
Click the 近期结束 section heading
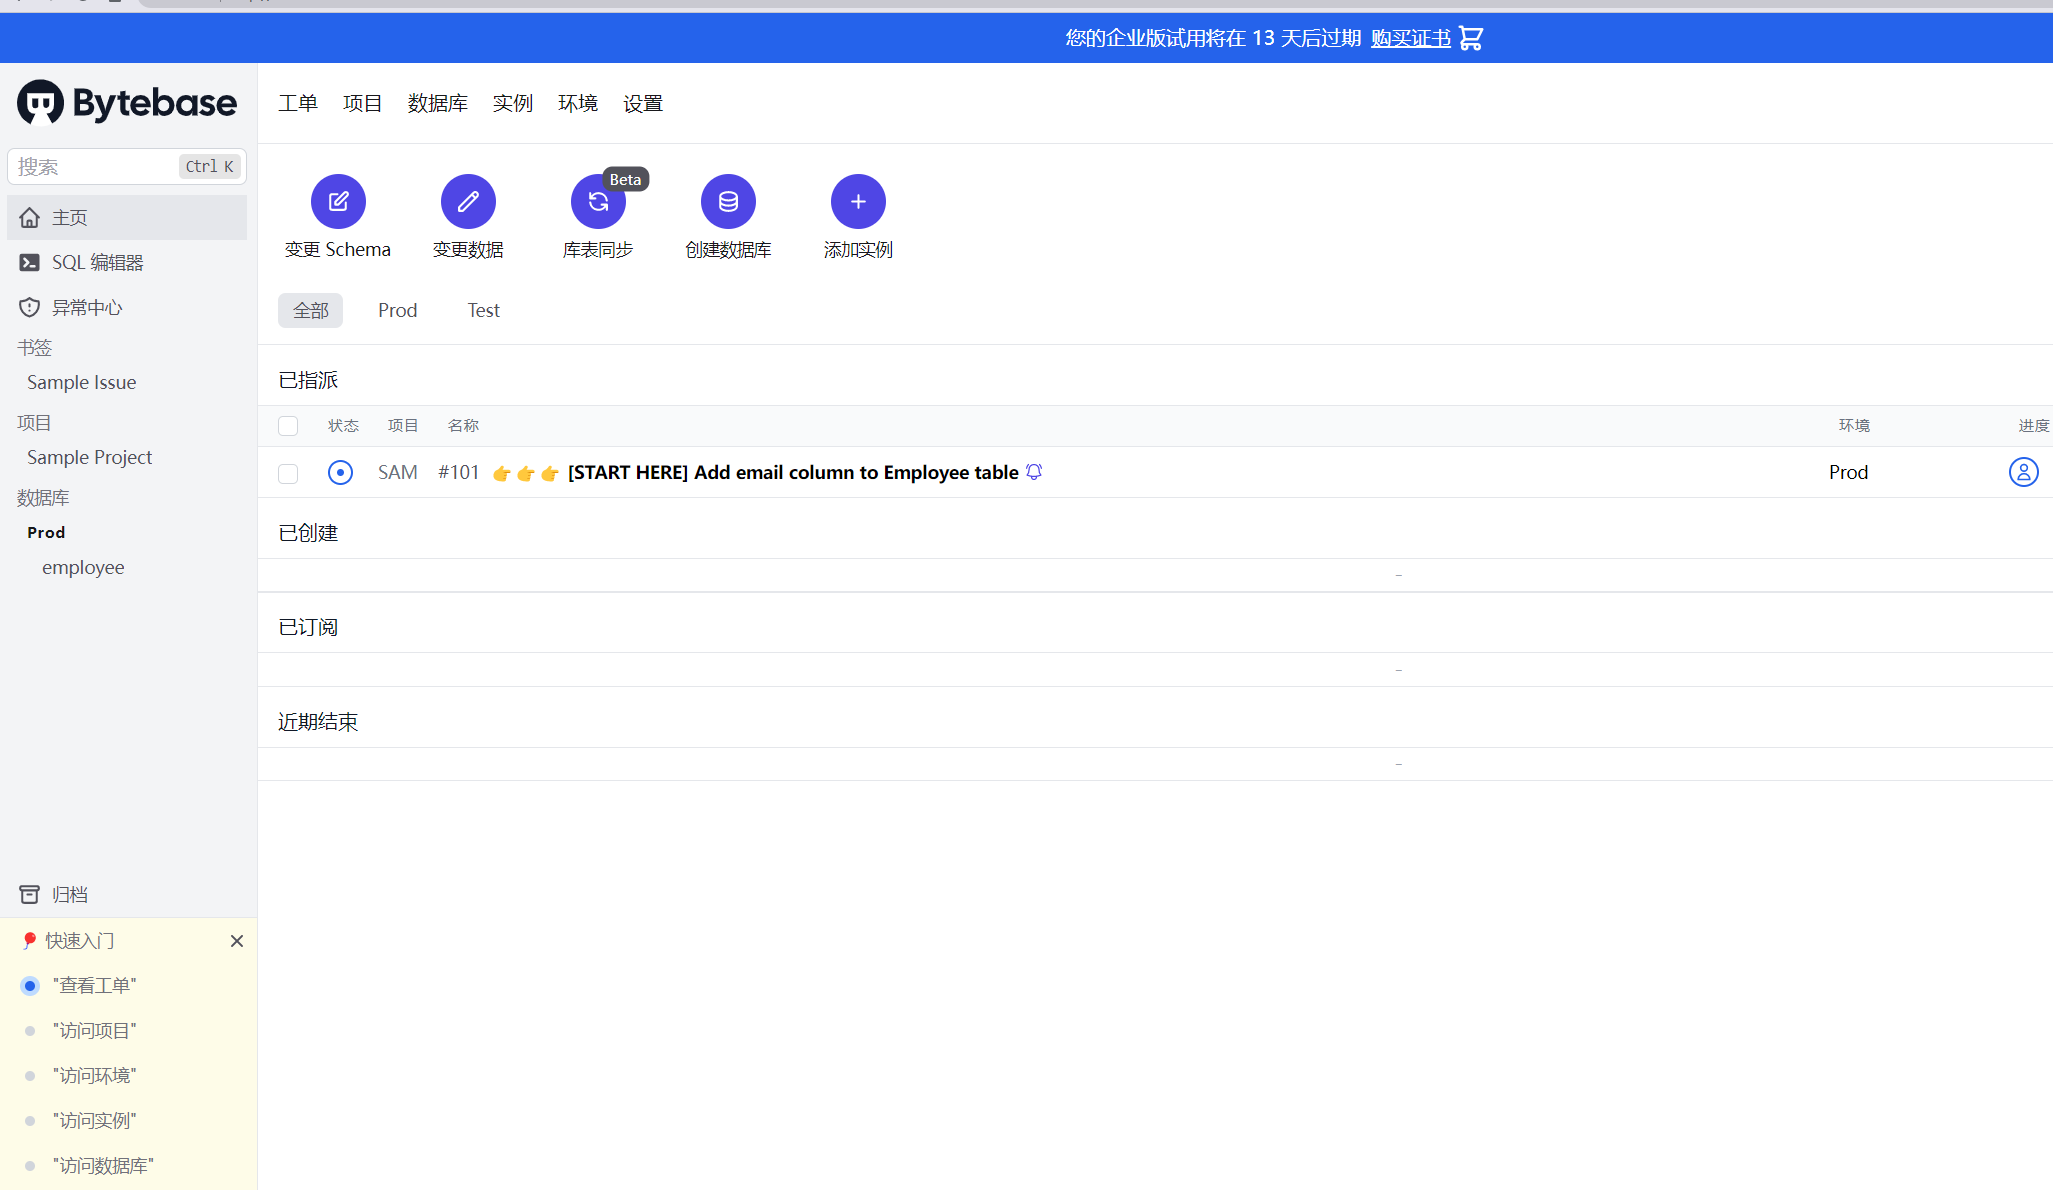318,722
